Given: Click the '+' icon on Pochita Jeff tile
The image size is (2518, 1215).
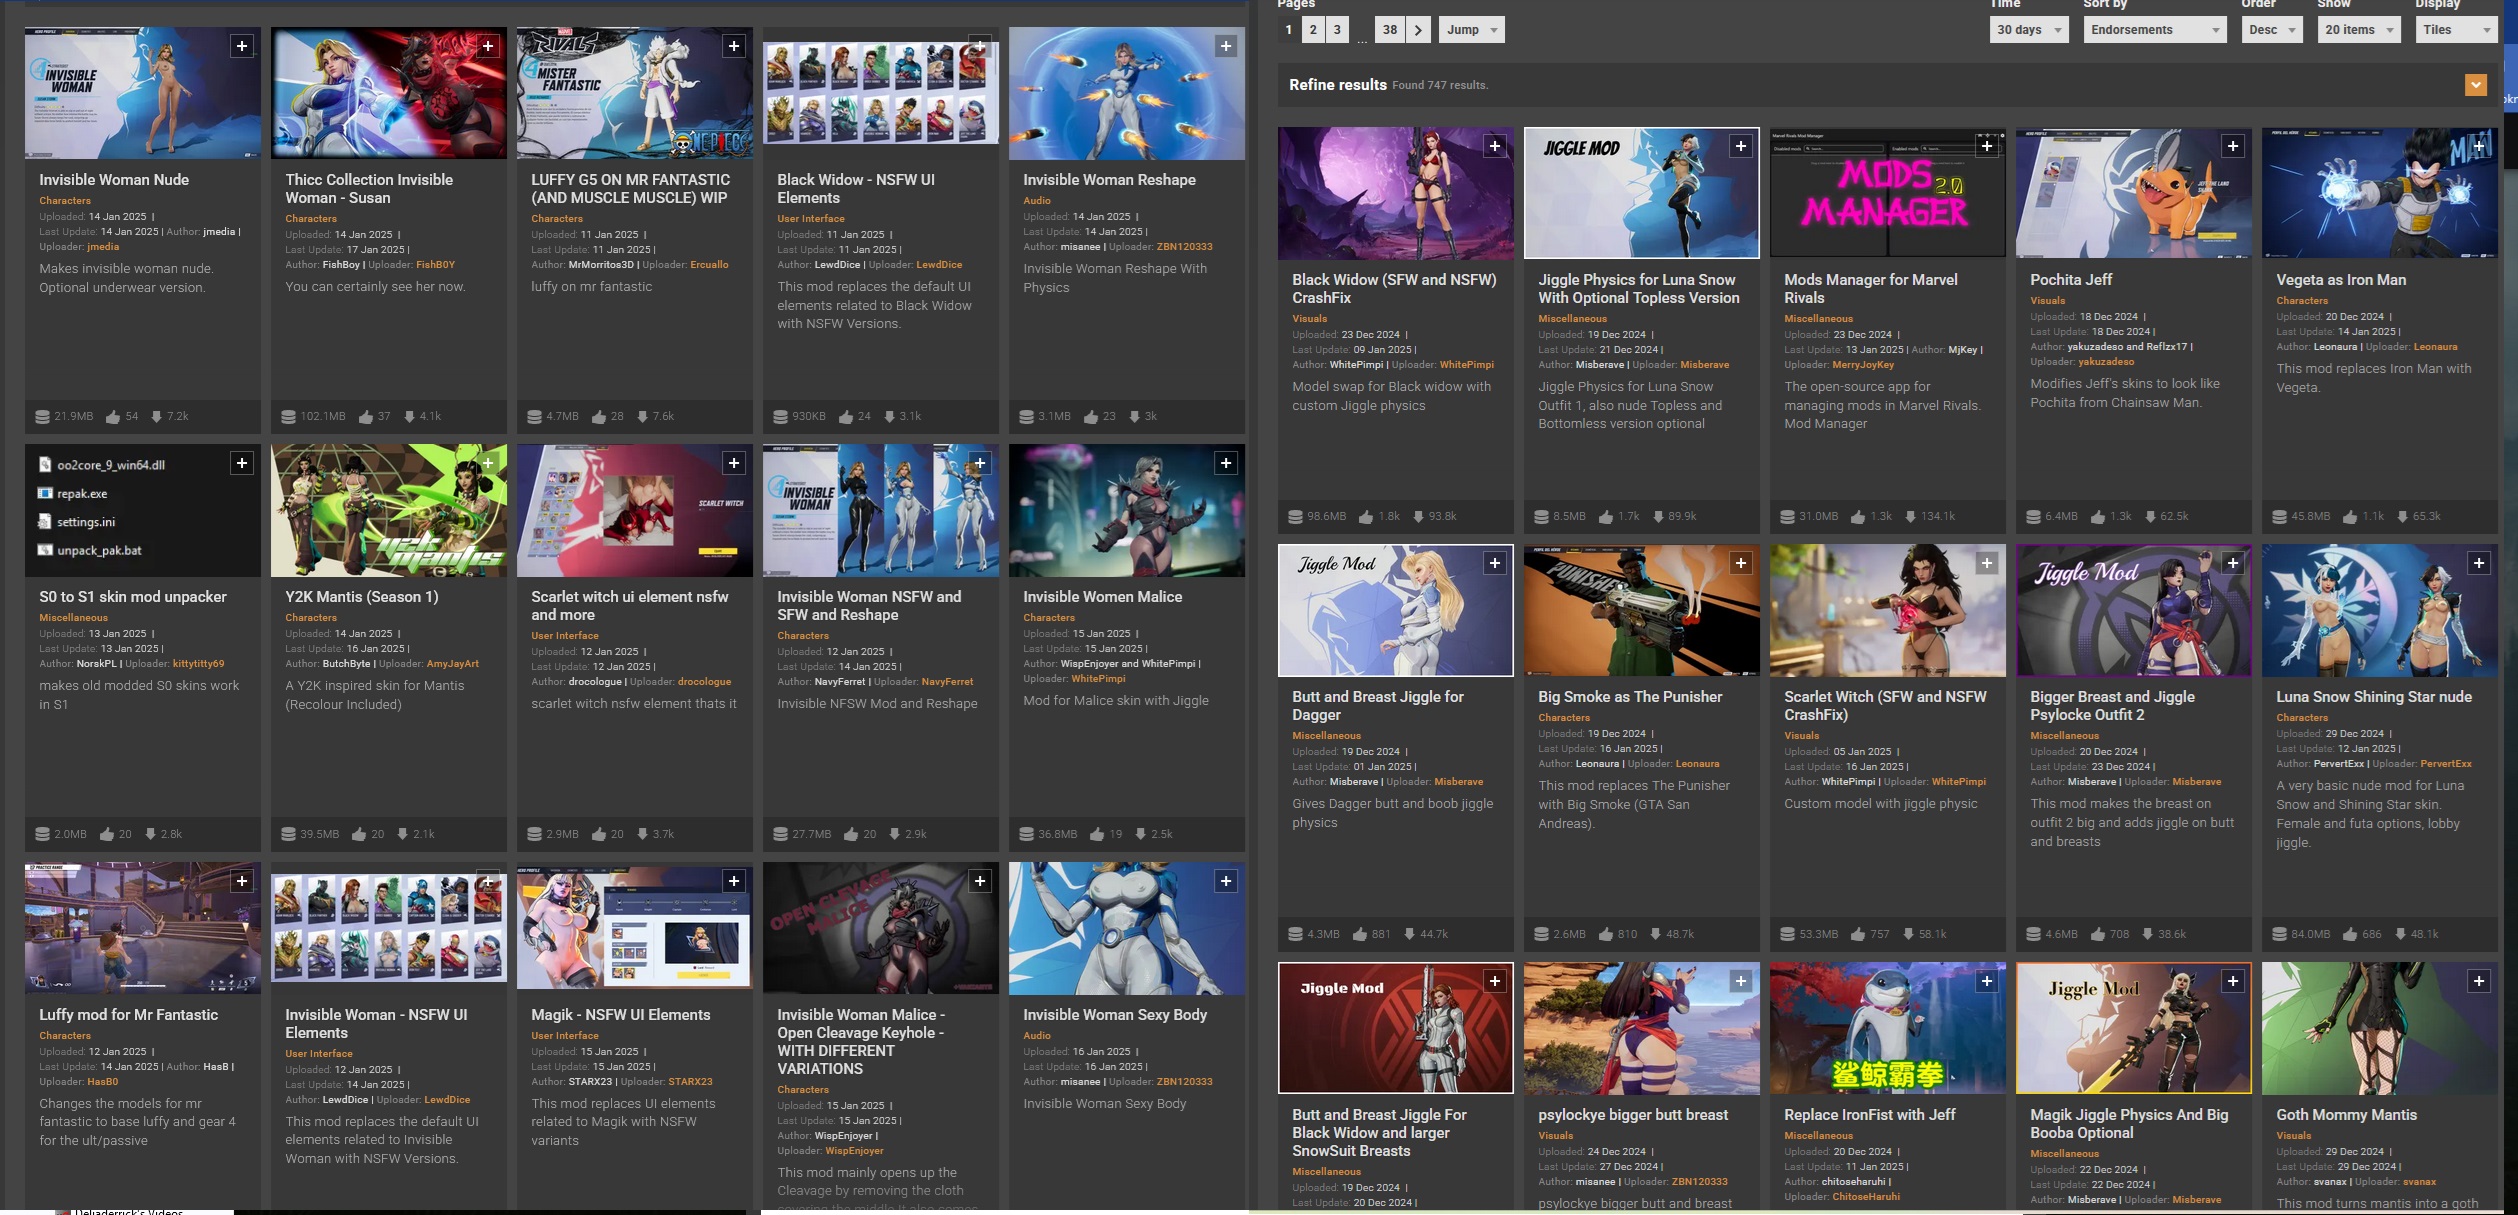Looking at the screenshot, I should (x=2232, y=145).
